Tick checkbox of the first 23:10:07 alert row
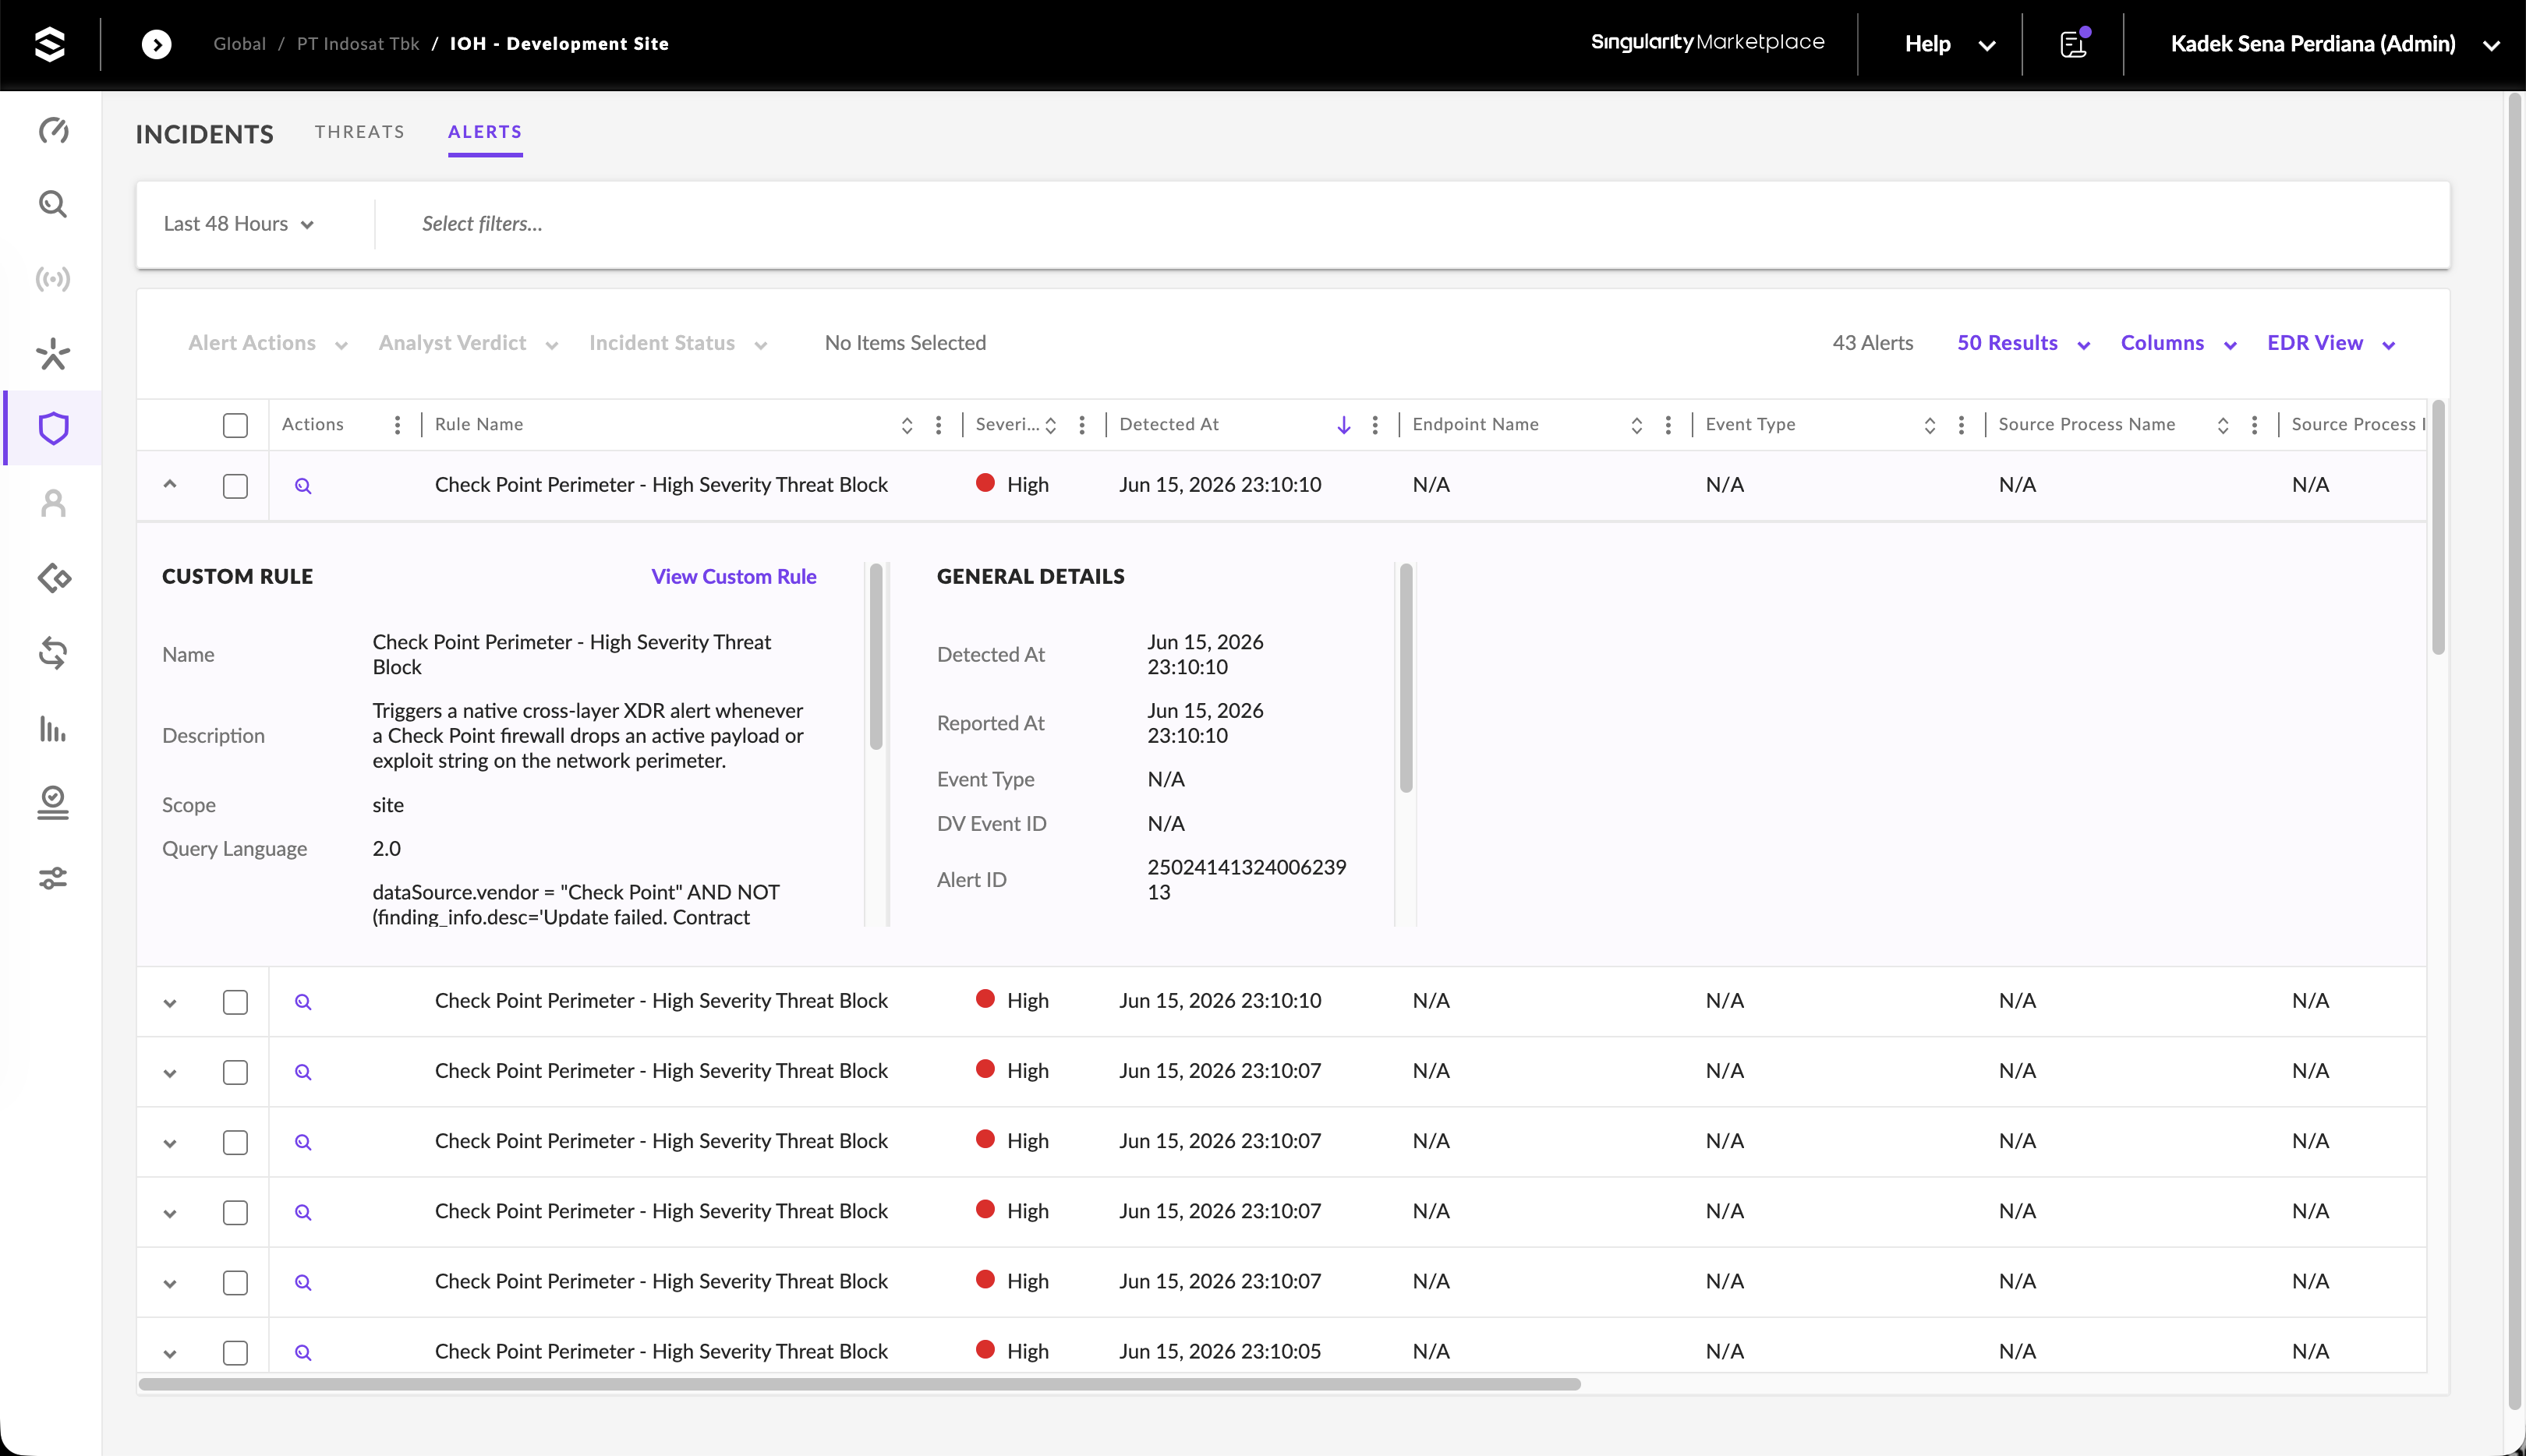Image resolution: width=2526 pixels, height=1456 pixels. coord(235,1072)
